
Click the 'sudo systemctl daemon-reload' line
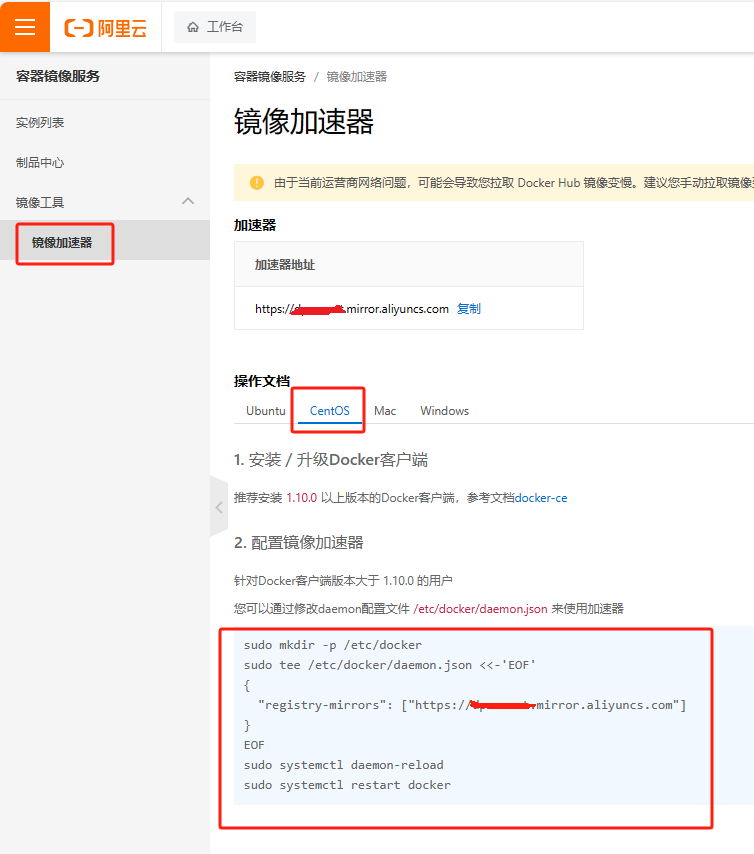coord(344,765)
